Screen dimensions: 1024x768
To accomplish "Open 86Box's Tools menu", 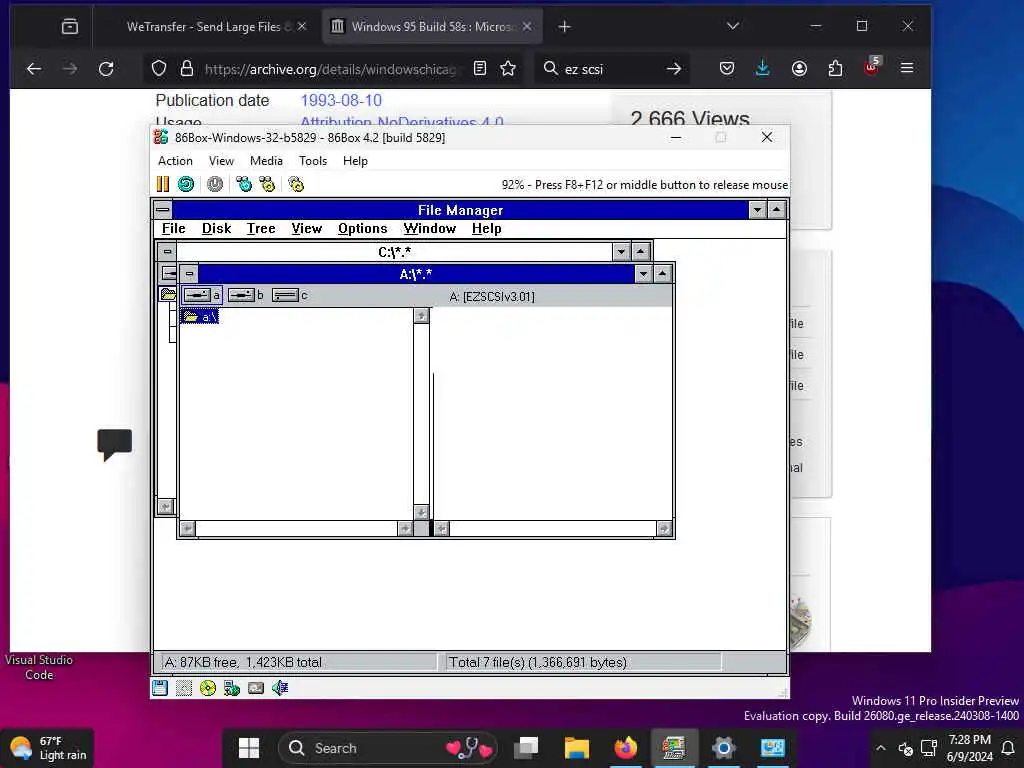I will point(313,161).
